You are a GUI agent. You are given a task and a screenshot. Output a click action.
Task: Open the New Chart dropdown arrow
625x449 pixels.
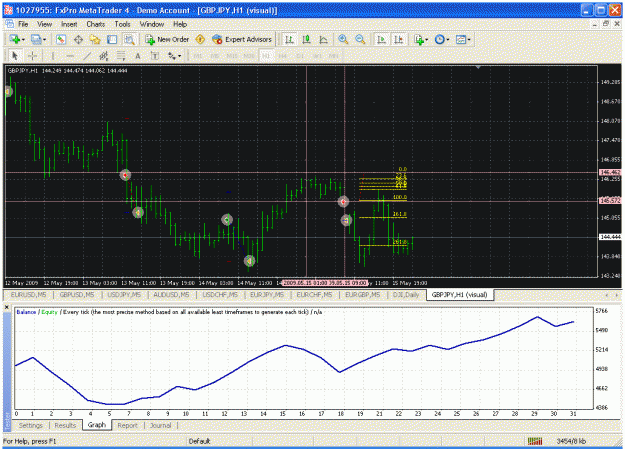click(x=23, y=39)
